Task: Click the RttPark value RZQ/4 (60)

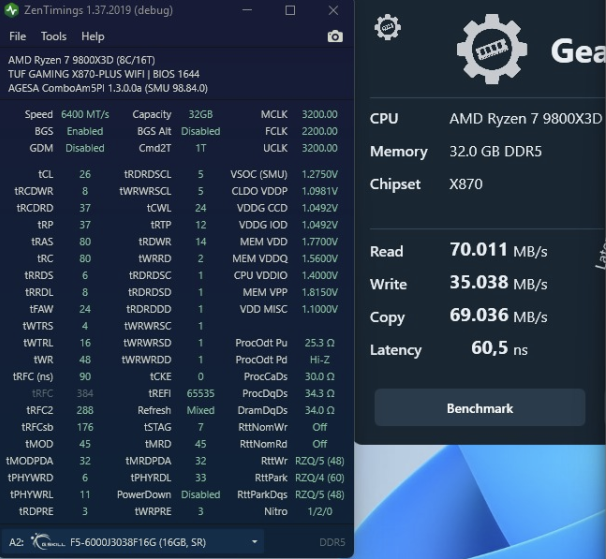Action: point(320,478)
